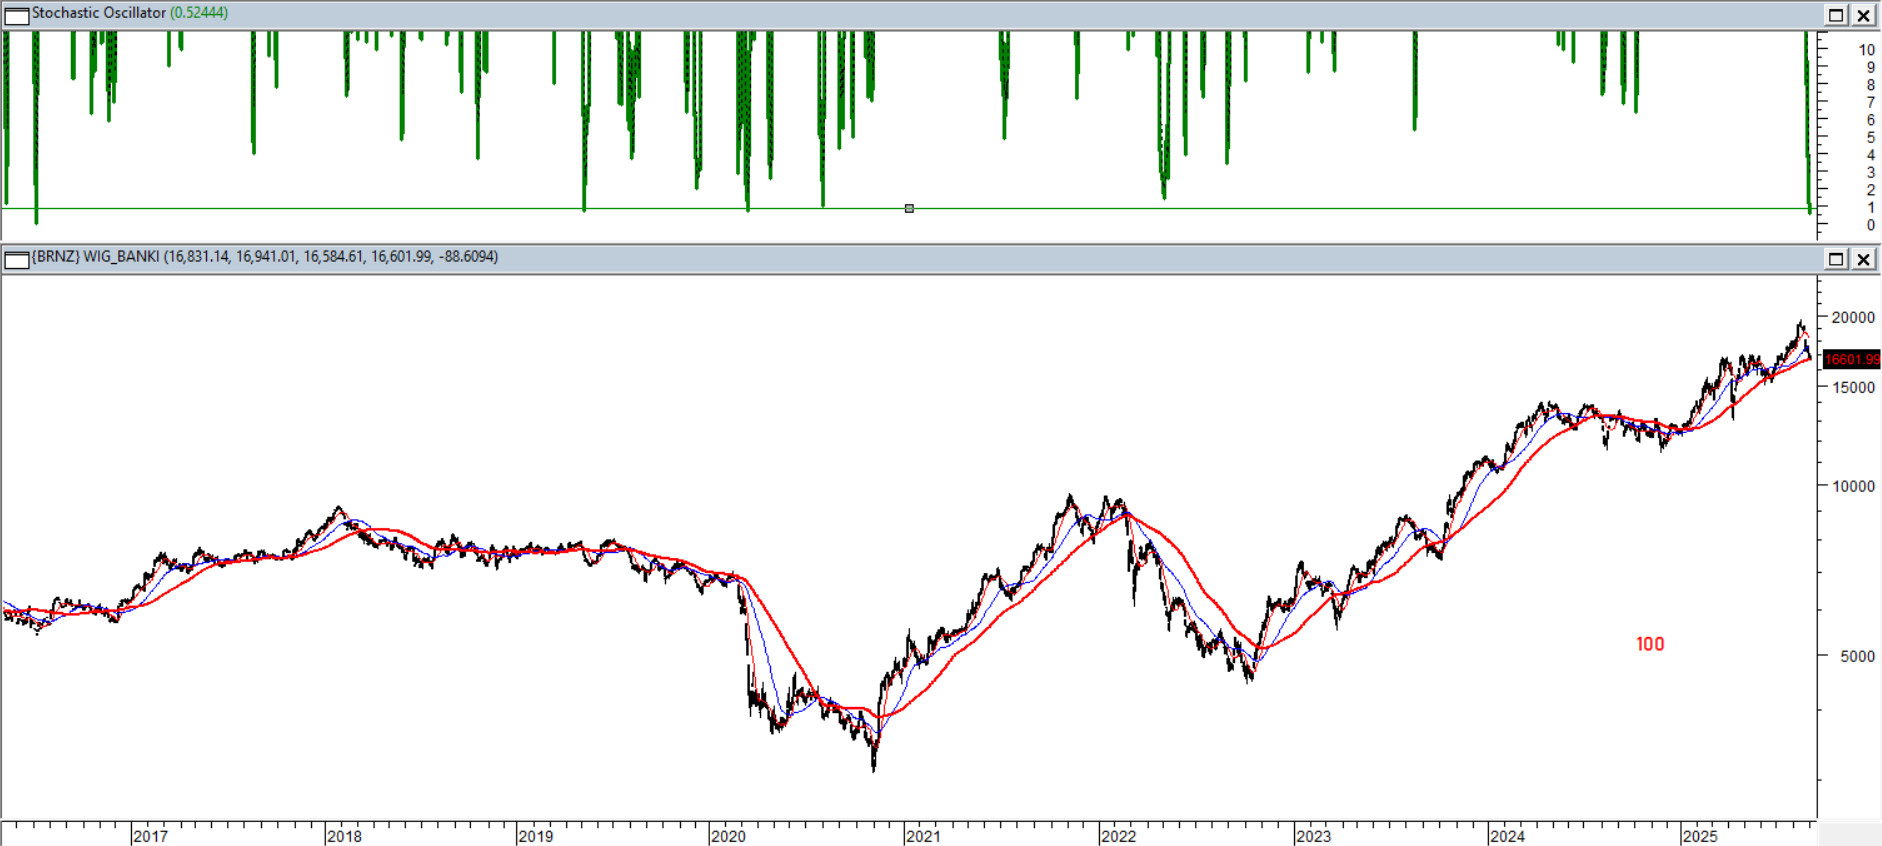The height and width of the screenshot is (846, 1882).
Task: Click the 2023 marker on the date axis
Action: click(1313, 836)
